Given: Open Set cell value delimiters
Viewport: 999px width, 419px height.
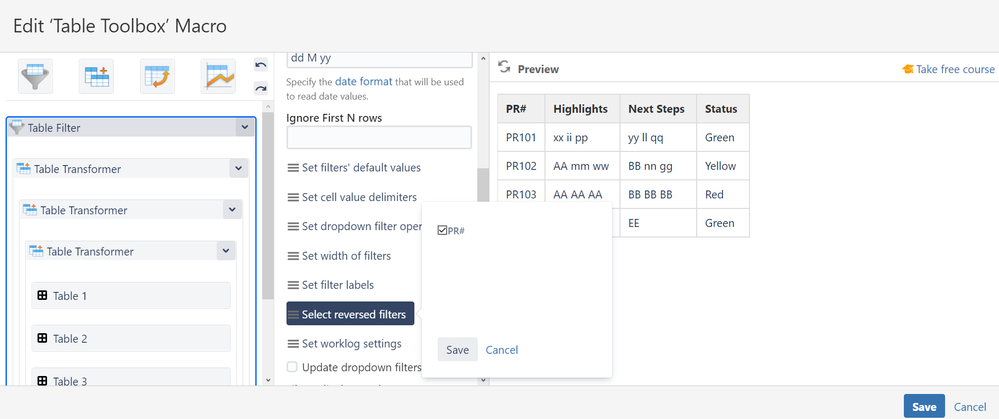Looking at the screenshot, I should [352, 197].
